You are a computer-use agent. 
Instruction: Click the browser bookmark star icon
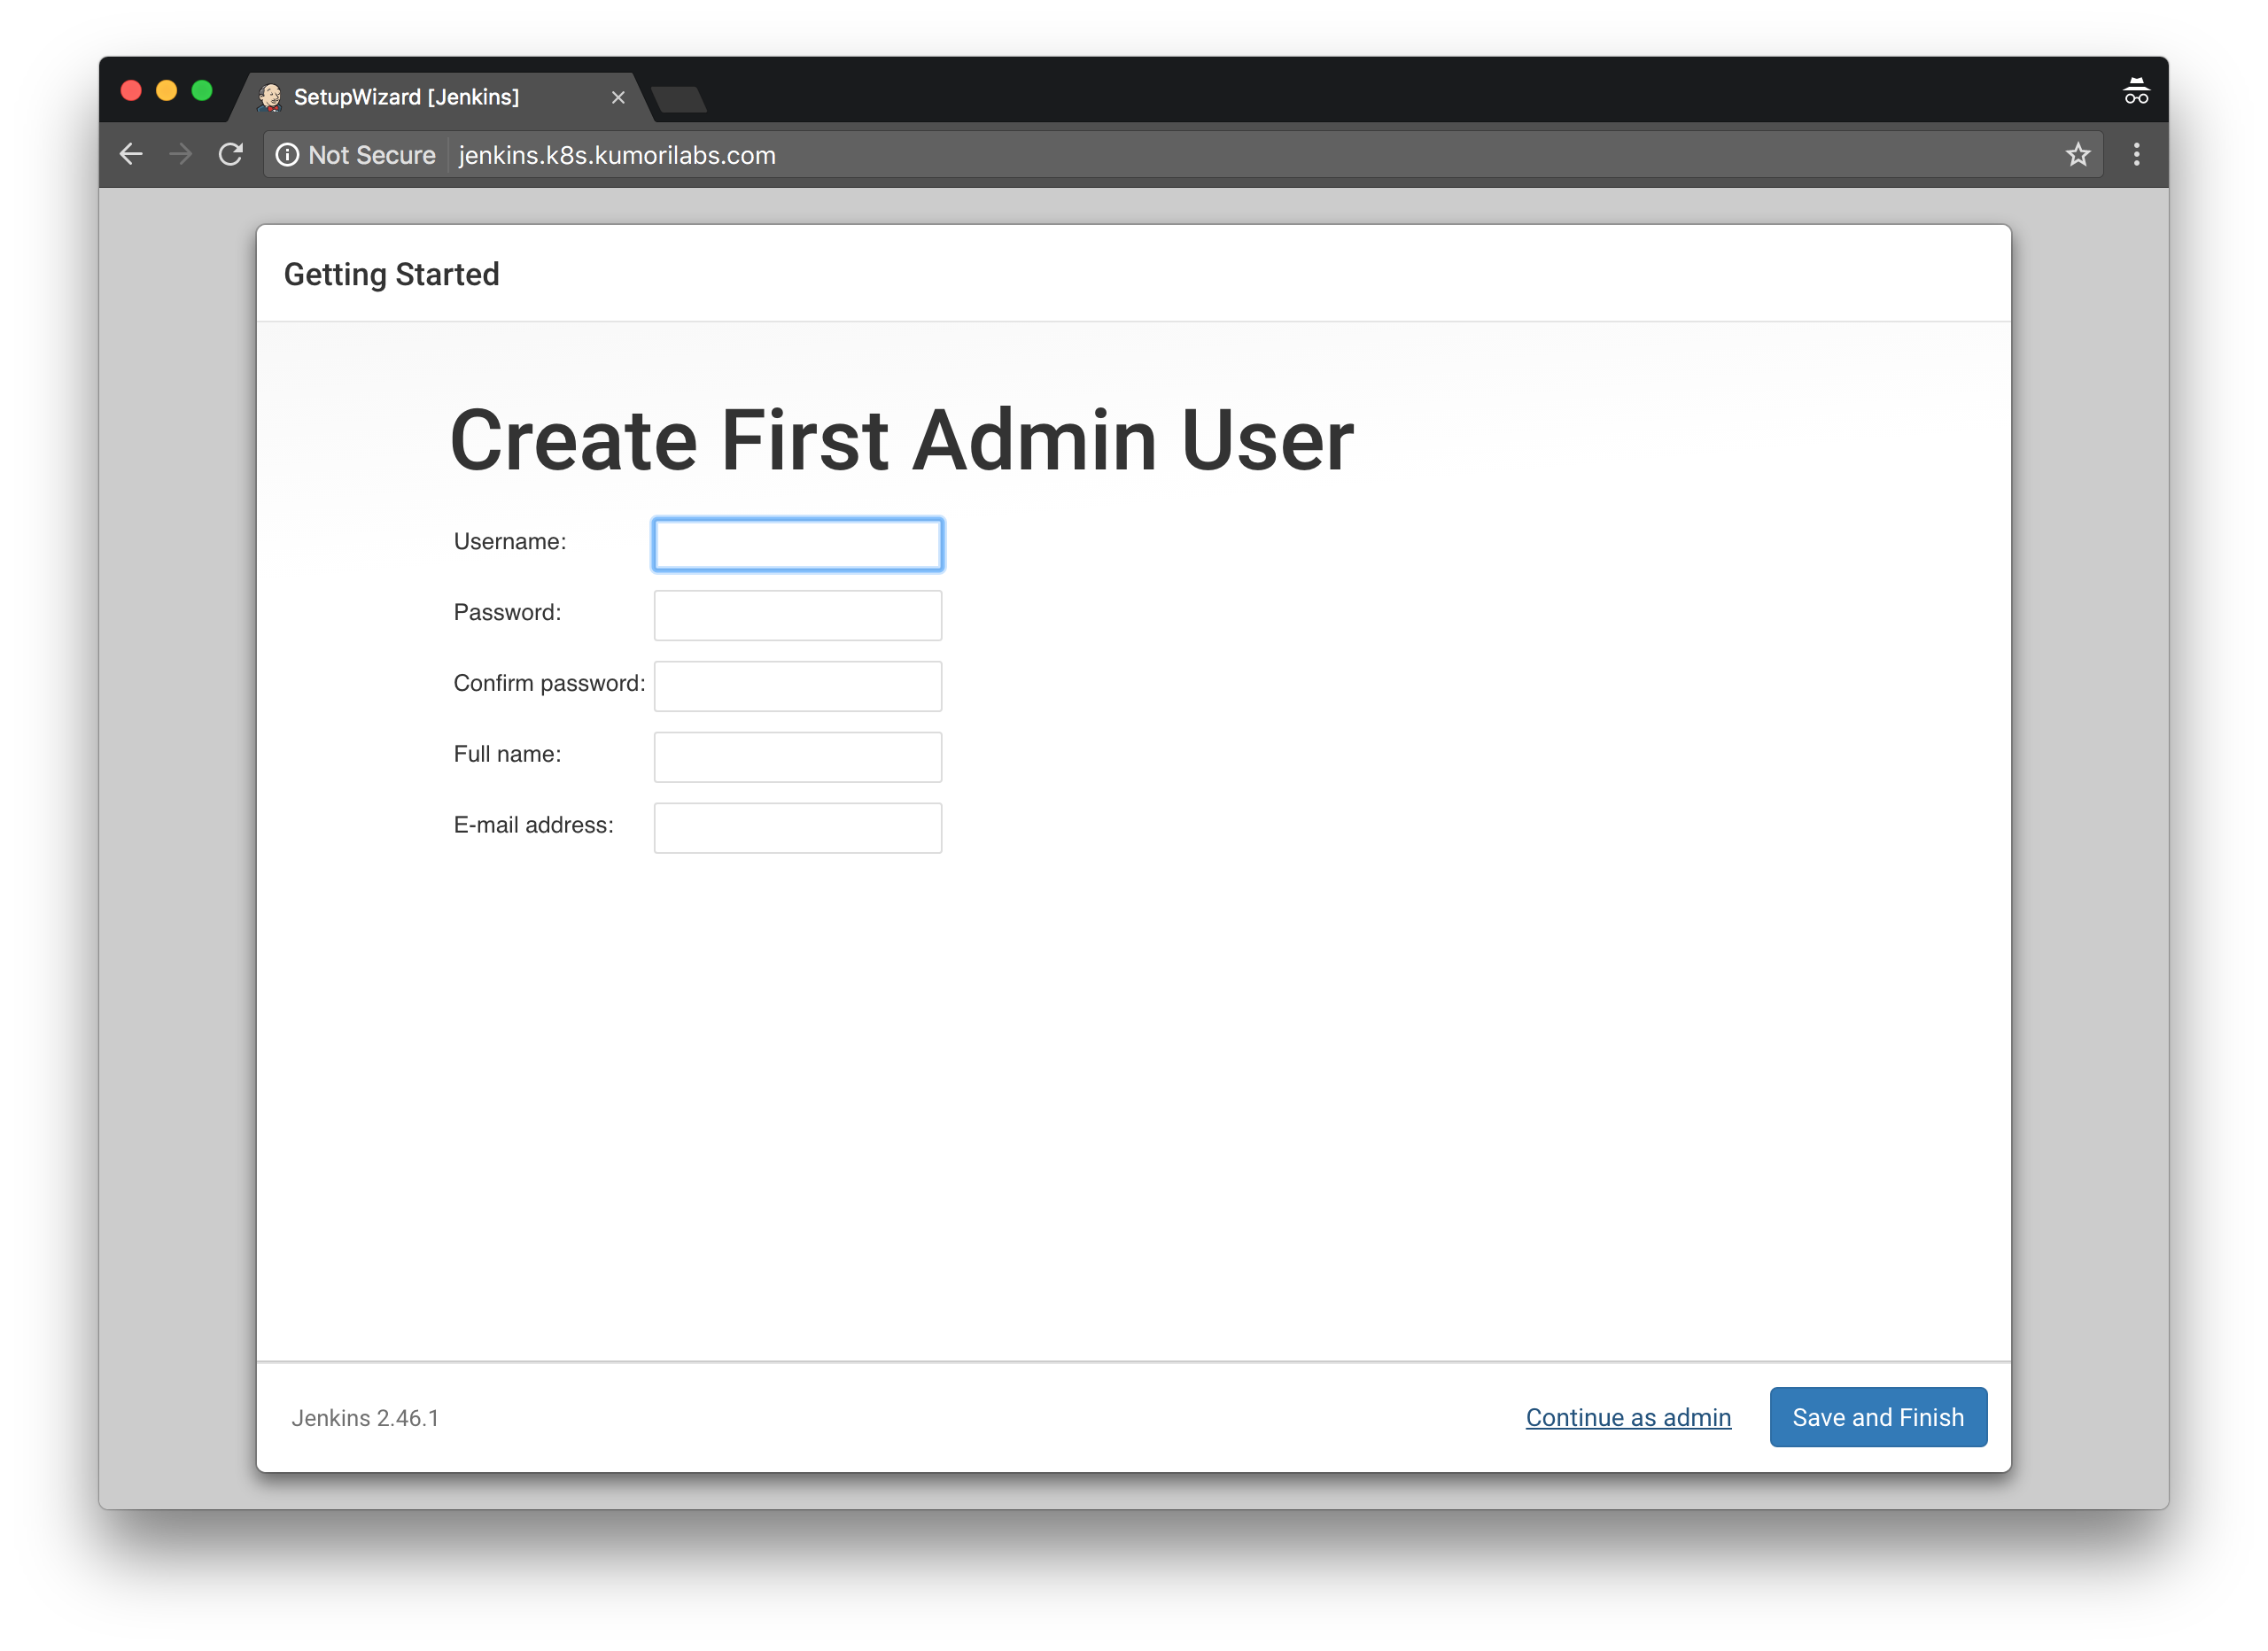[2076, 155]
